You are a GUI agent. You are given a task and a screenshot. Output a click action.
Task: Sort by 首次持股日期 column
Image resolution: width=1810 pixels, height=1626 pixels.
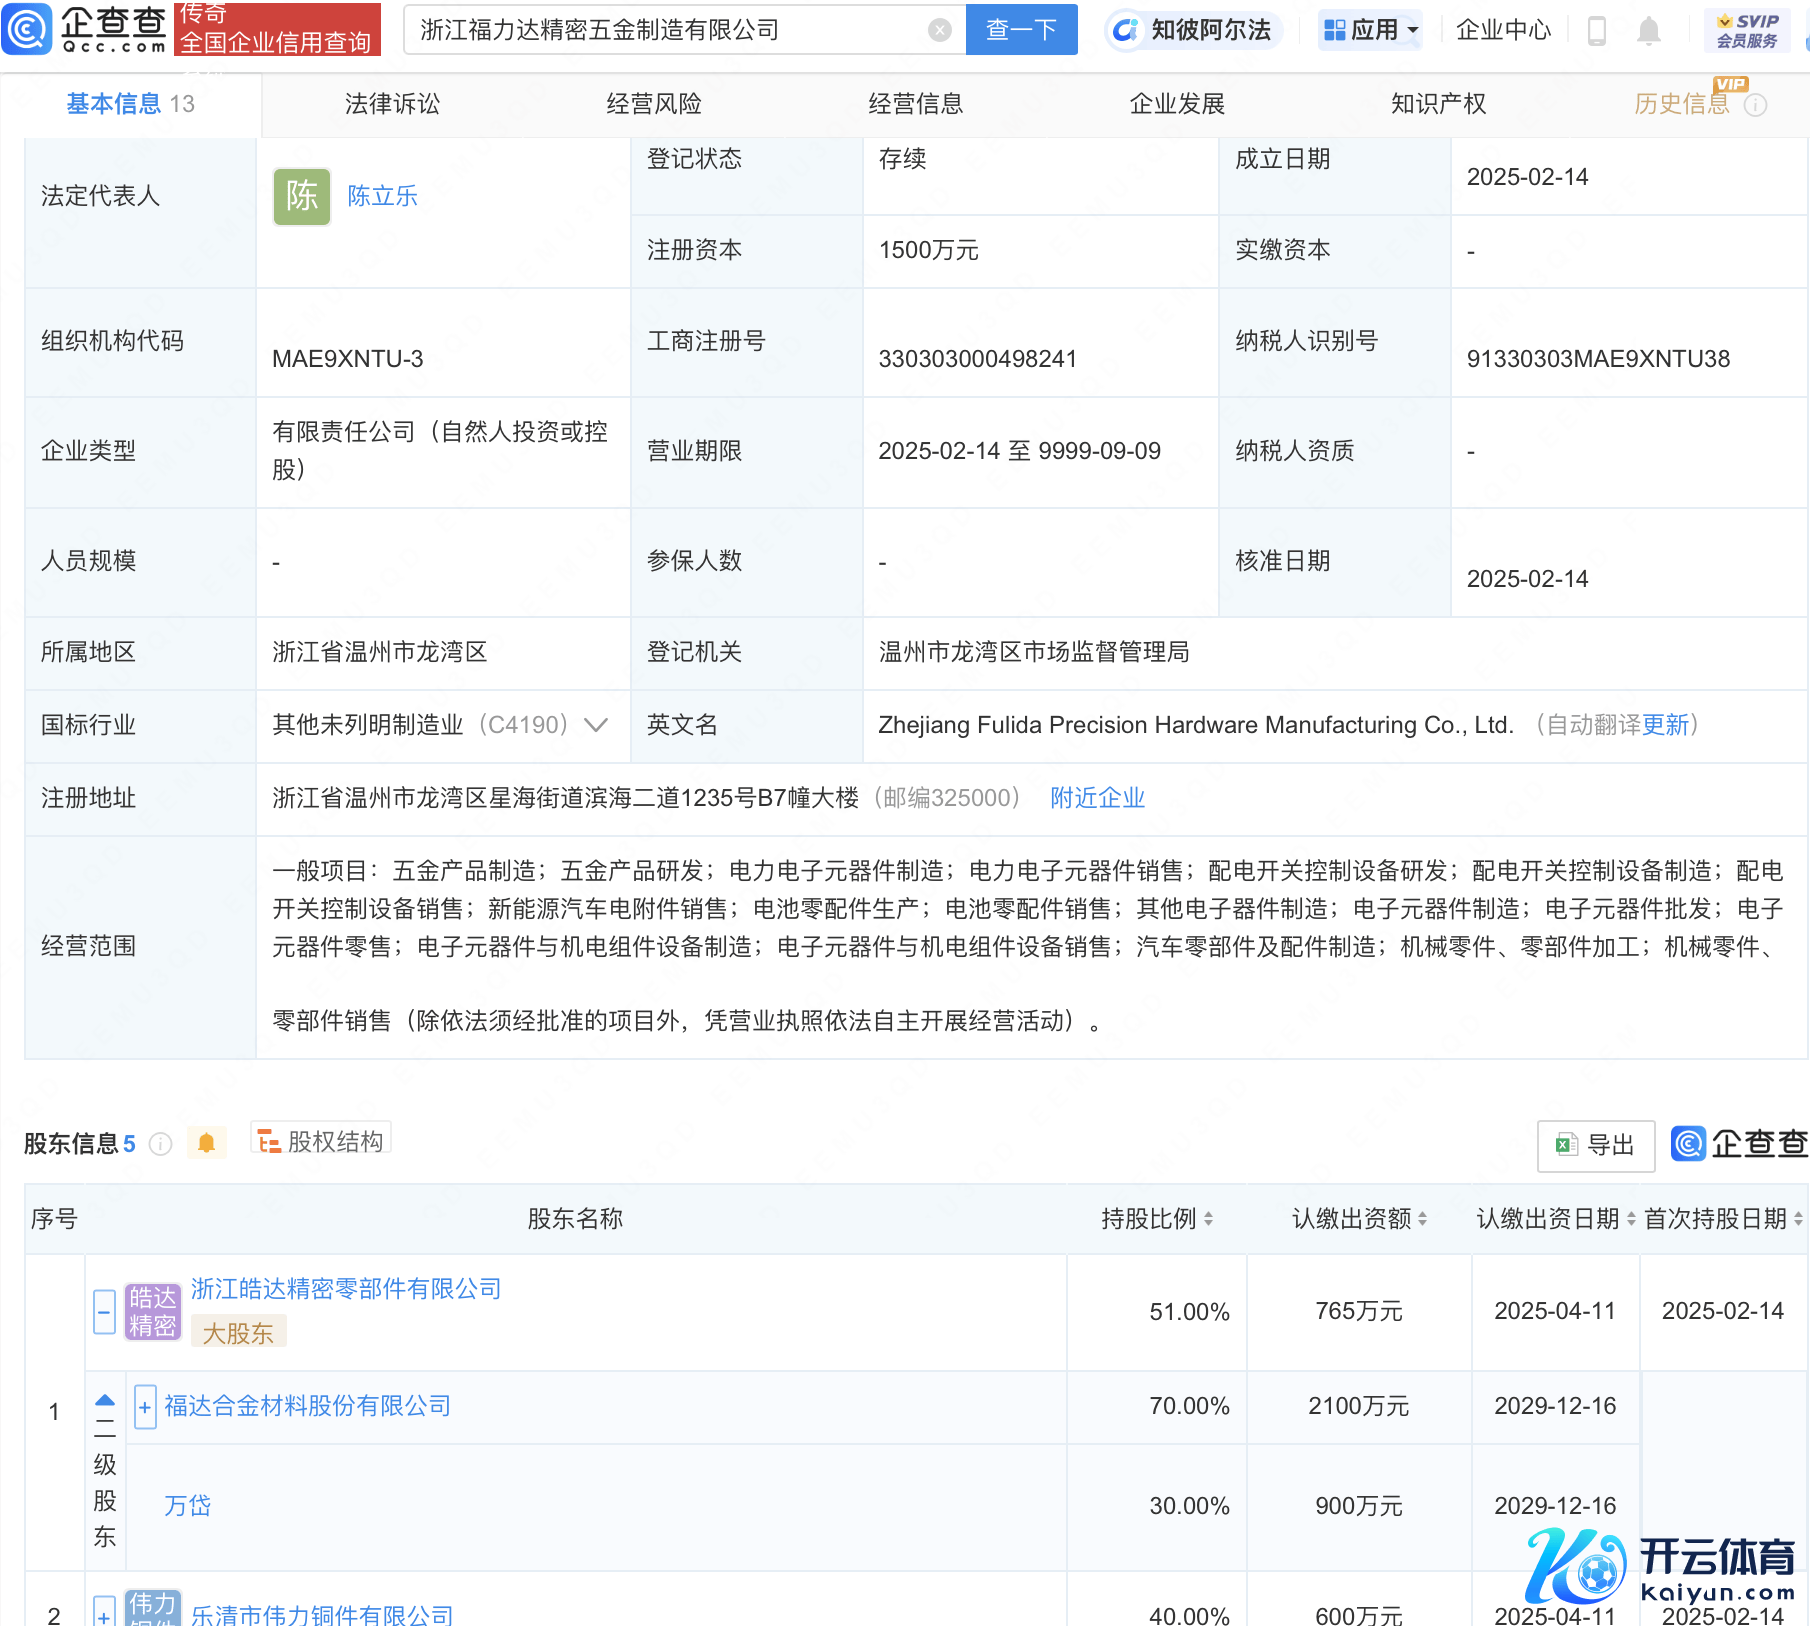[1797, 1219]
